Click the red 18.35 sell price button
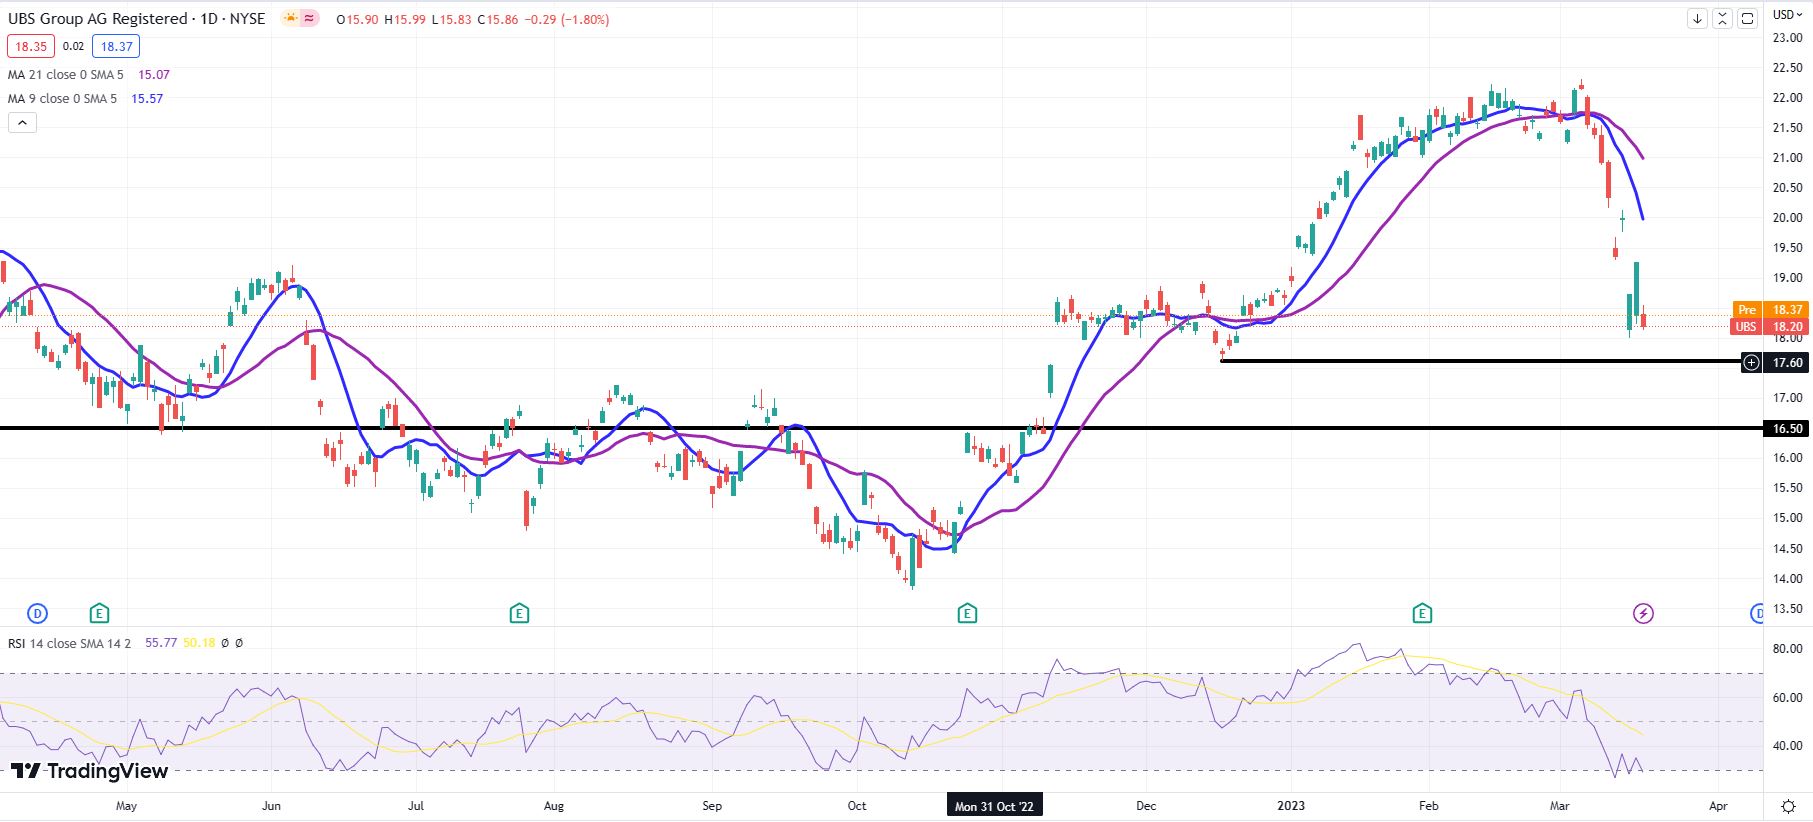Screen dimensions: 1813x822 [x=31, y=46]
